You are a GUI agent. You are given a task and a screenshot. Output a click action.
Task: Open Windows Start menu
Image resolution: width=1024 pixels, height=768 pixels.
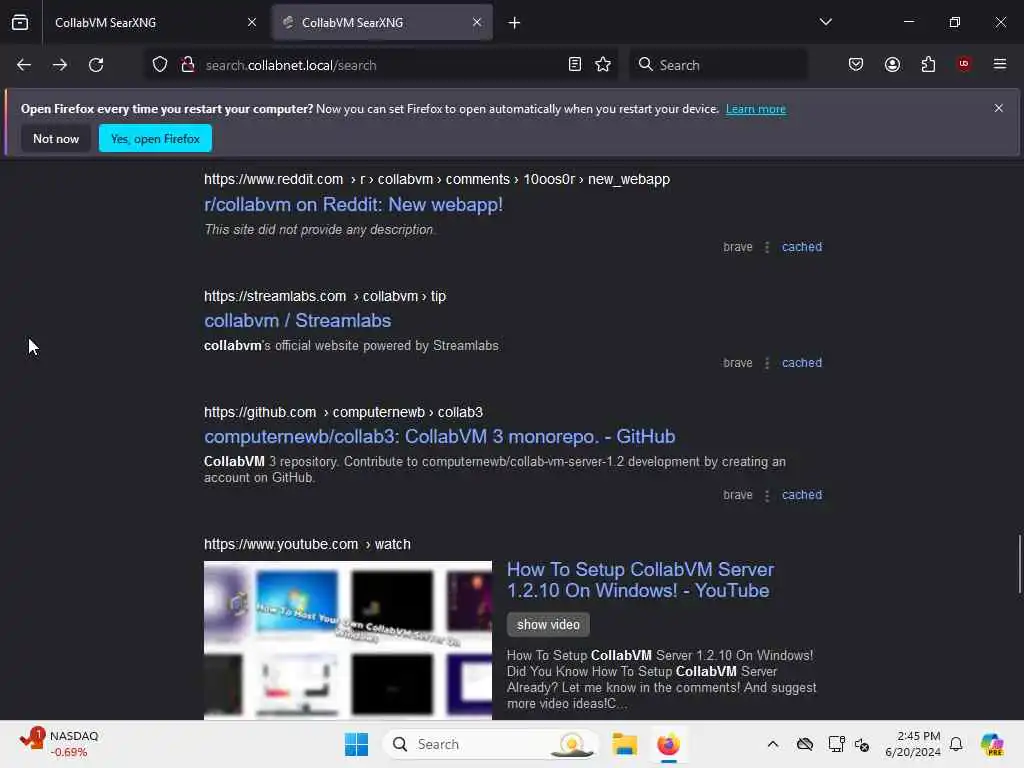click(357, 744)
